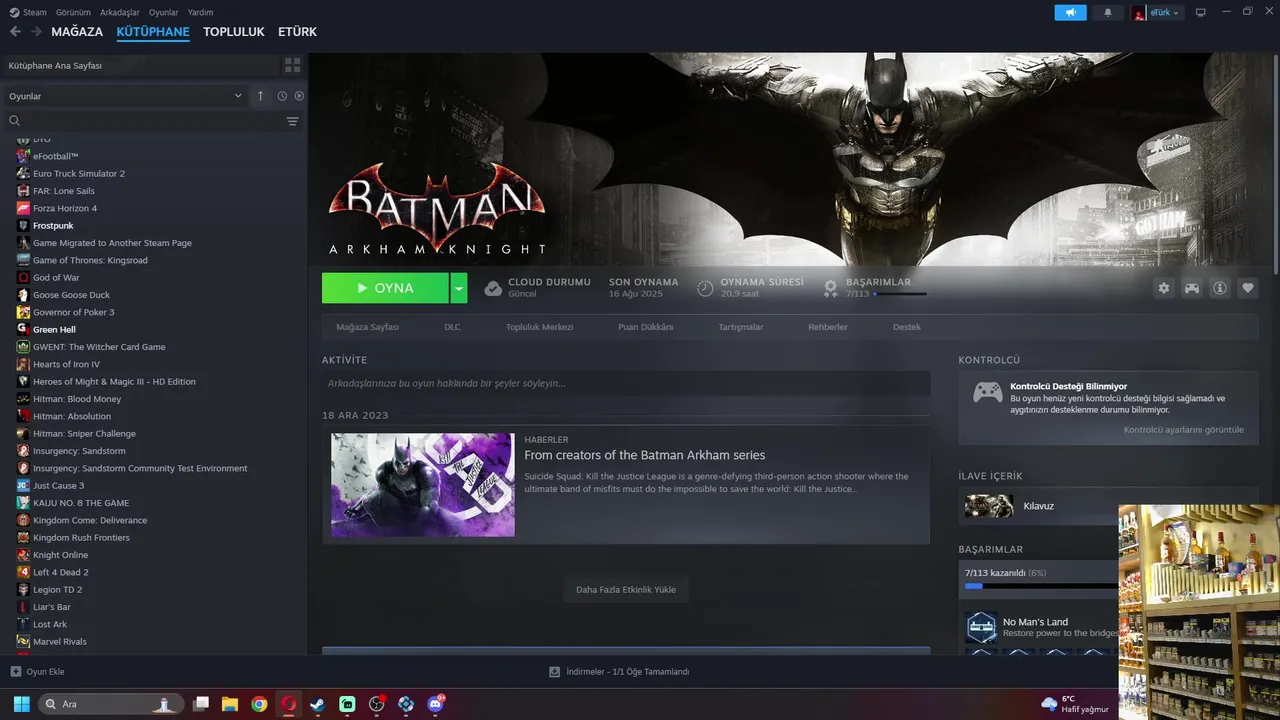This screenshot has height=720, width=1280.
Task: Open the play options arrow beside OYNA
Action: coord(458,288)
